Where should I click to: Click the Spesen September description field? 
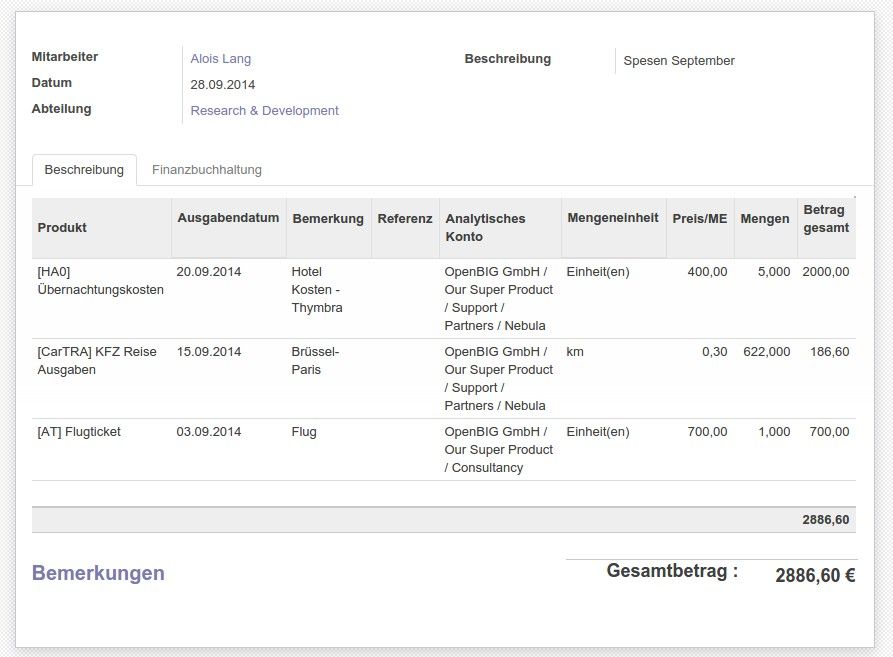click(678, 61)
